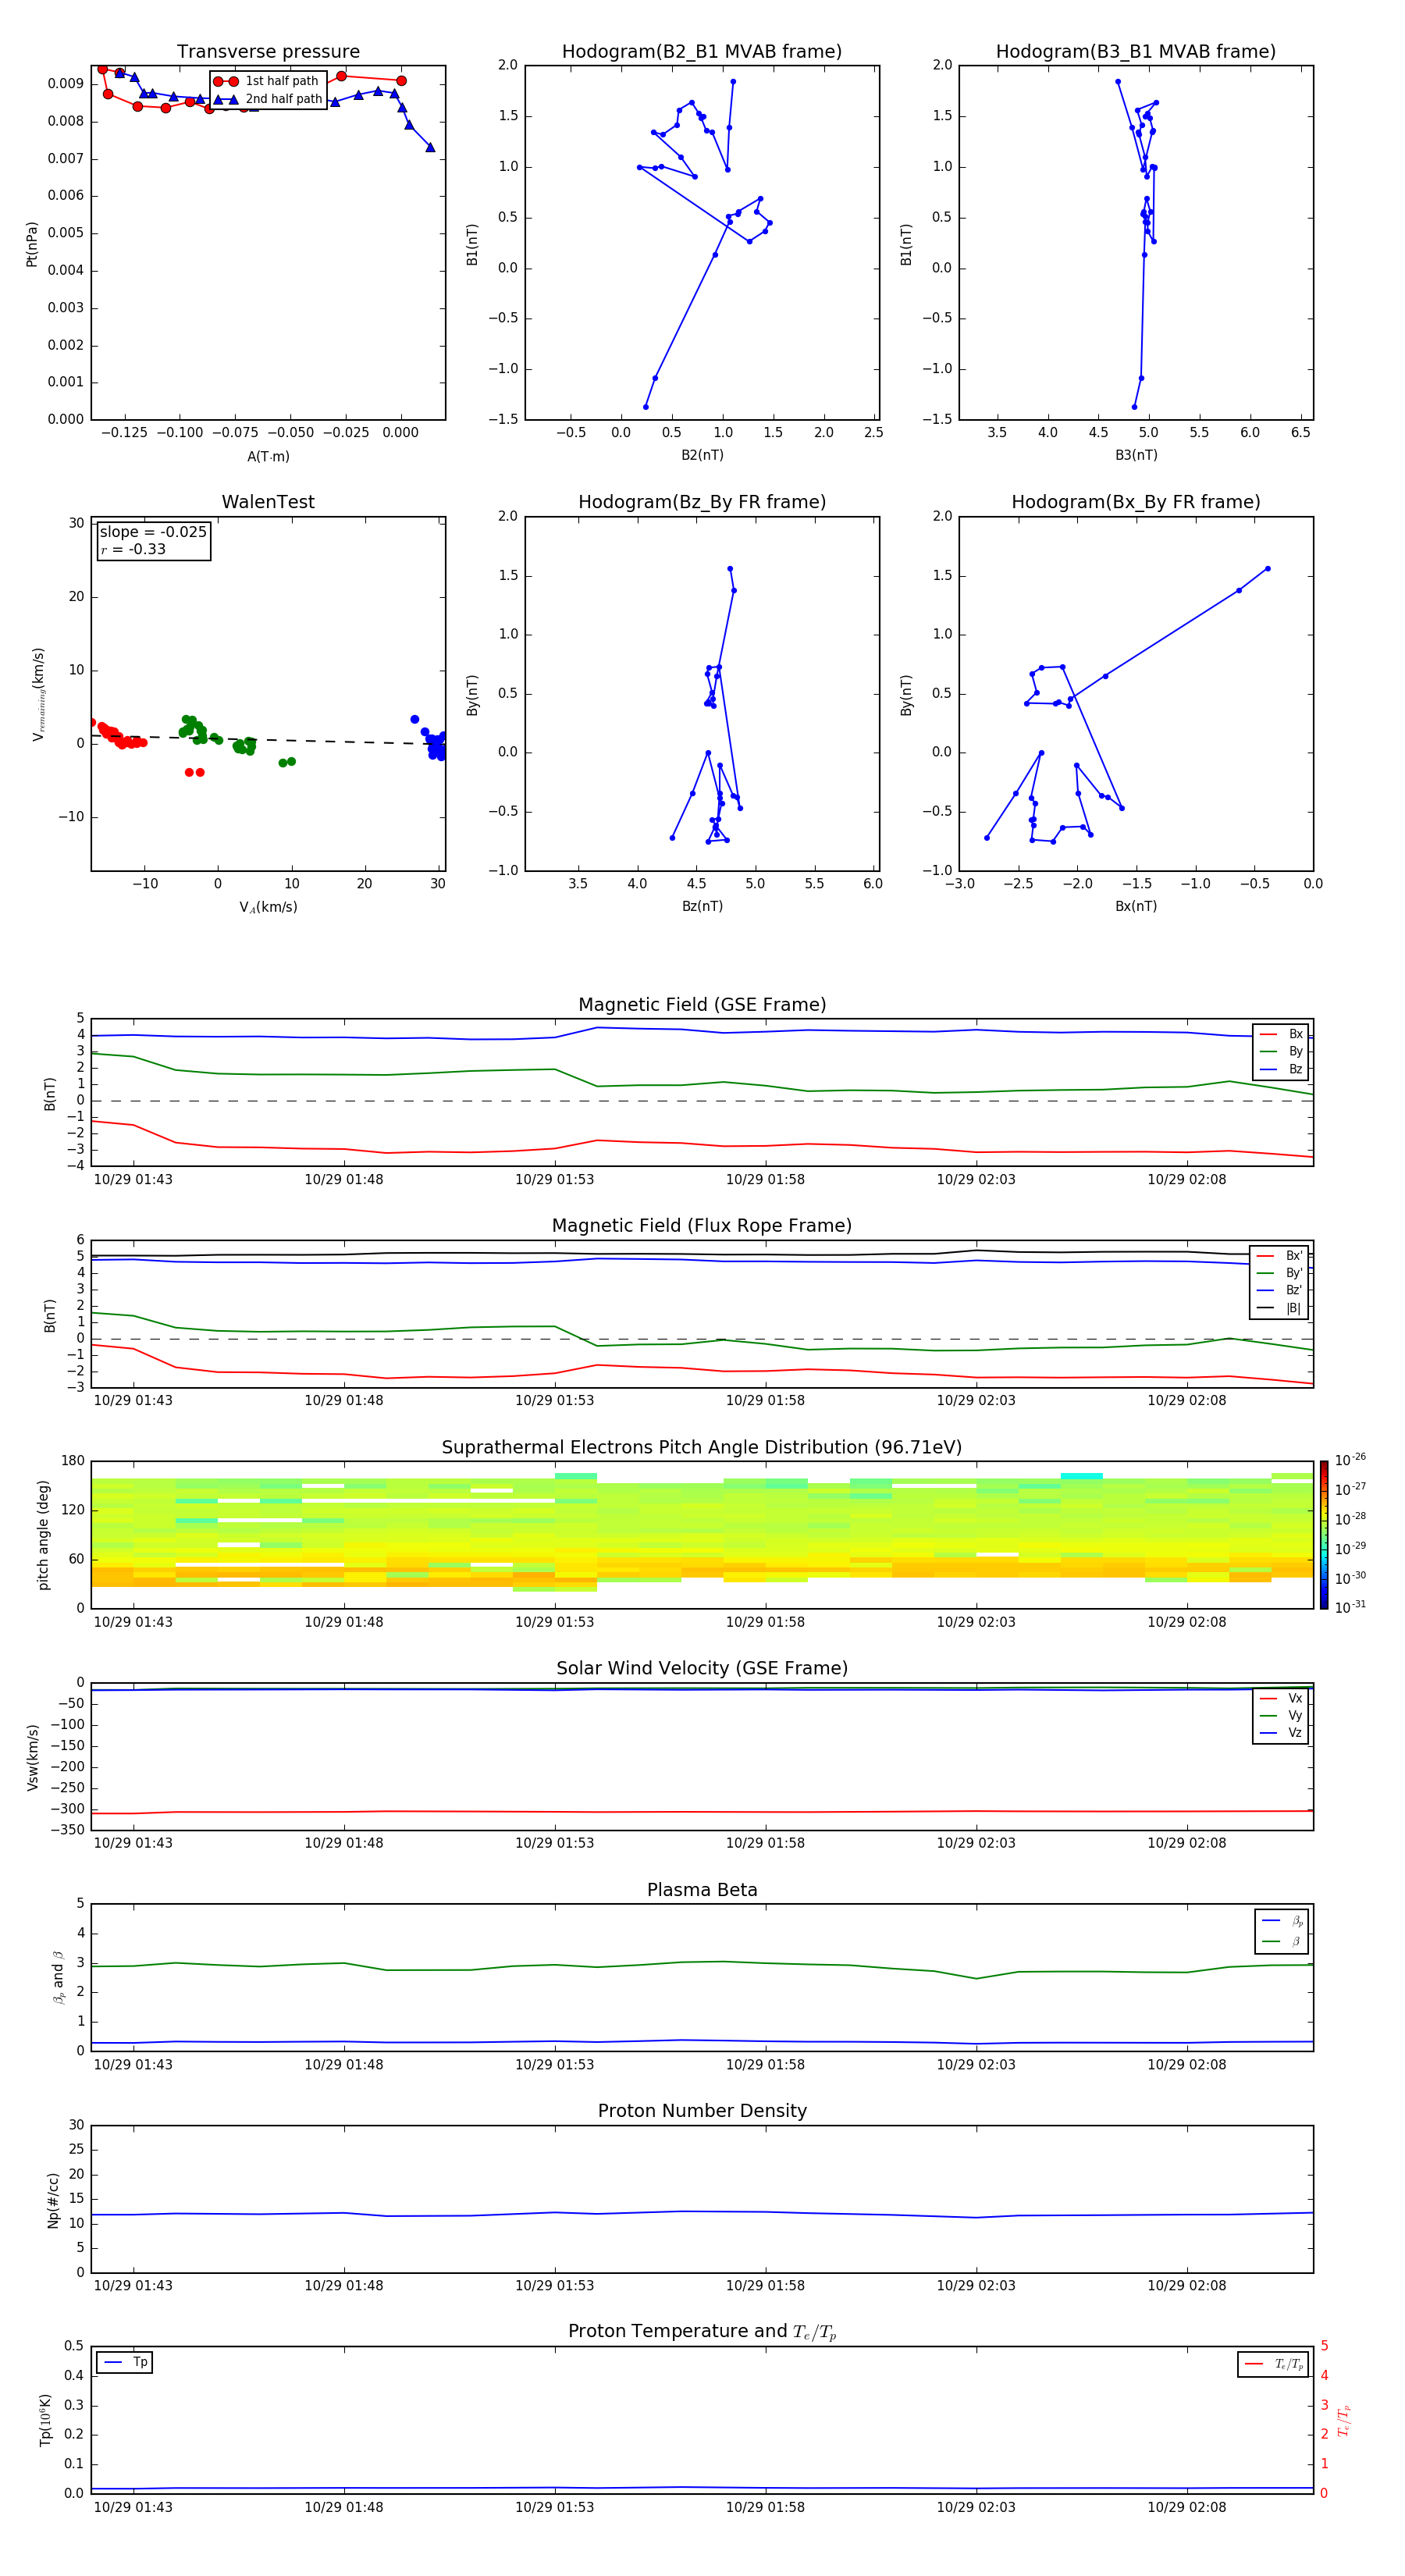1405x2576 pixels.
Task: Click the 'Proton Temperature and Te/Tp' title
Action: pyautogui.click(x=702, y=2332)
